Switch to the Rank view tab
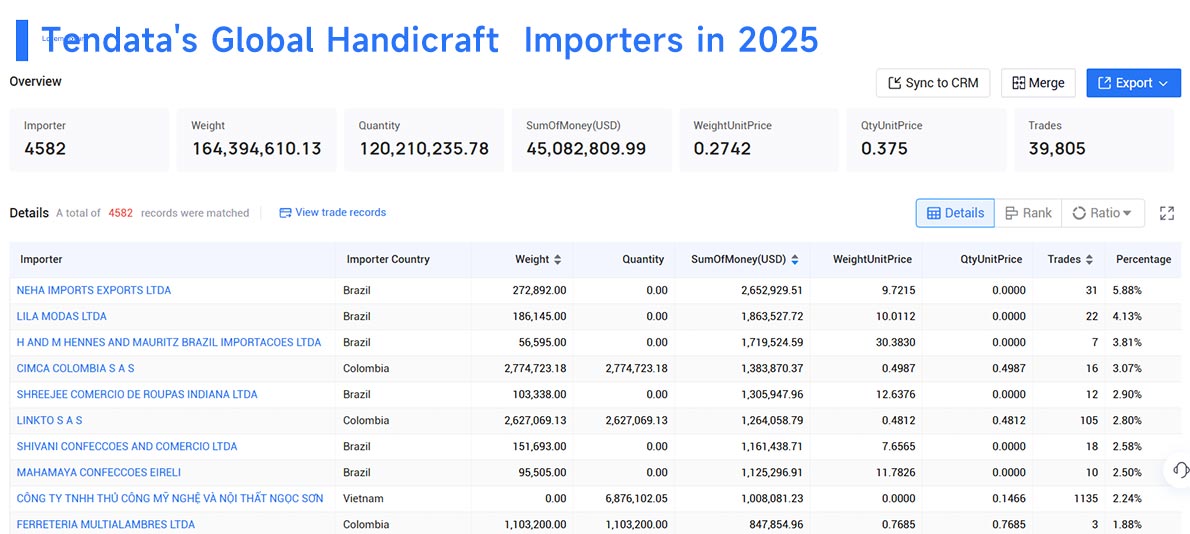 1028,213
